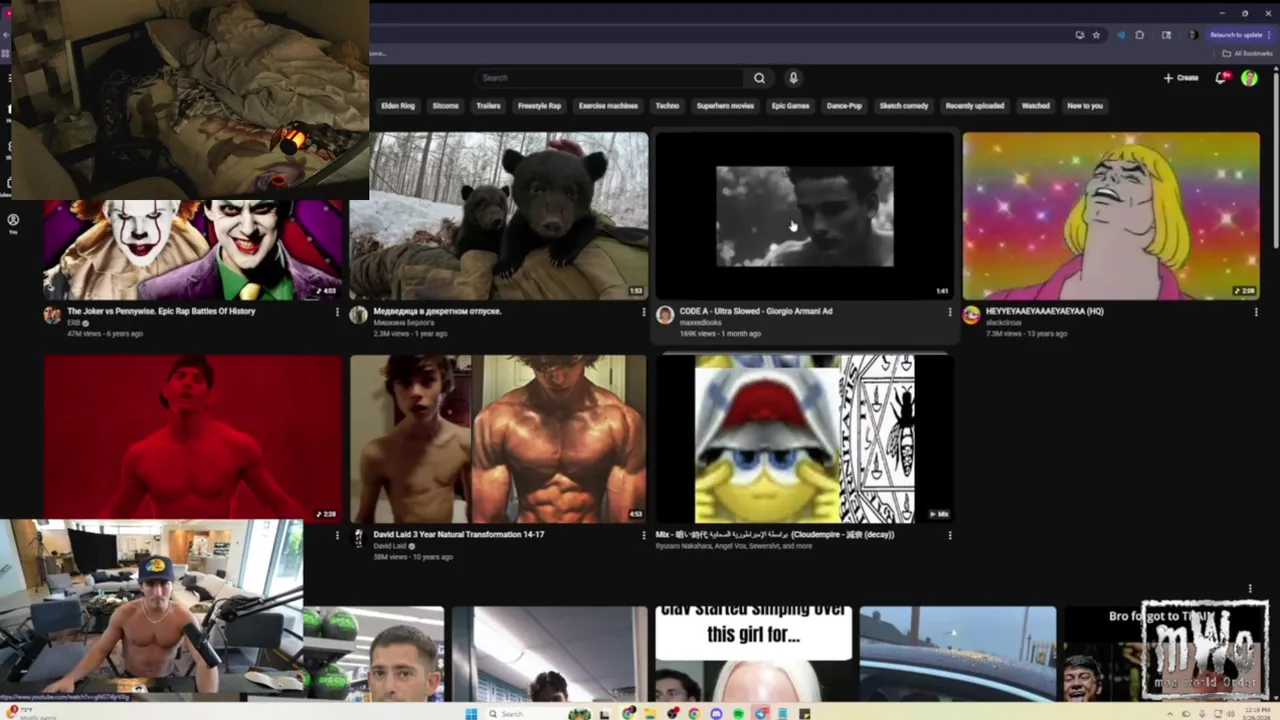Select the Trailers filter chip
1280x720 pixels.
click(489, 106)
